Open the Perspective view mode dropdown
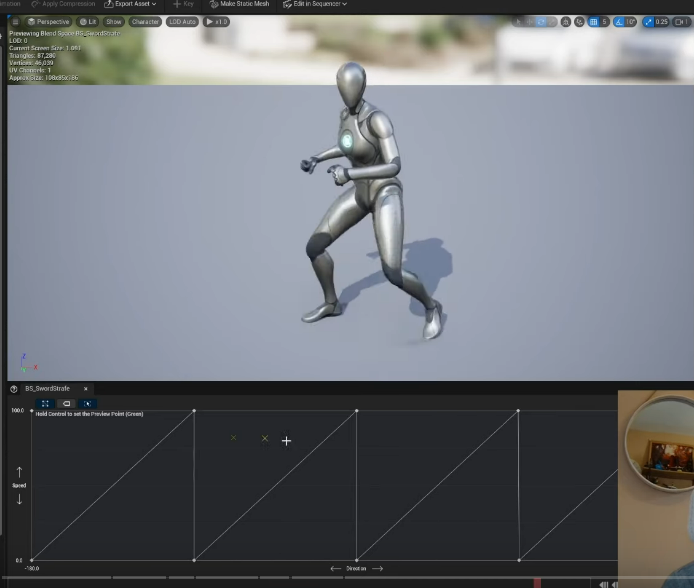694x588 pixels. [x=49, y=21]
